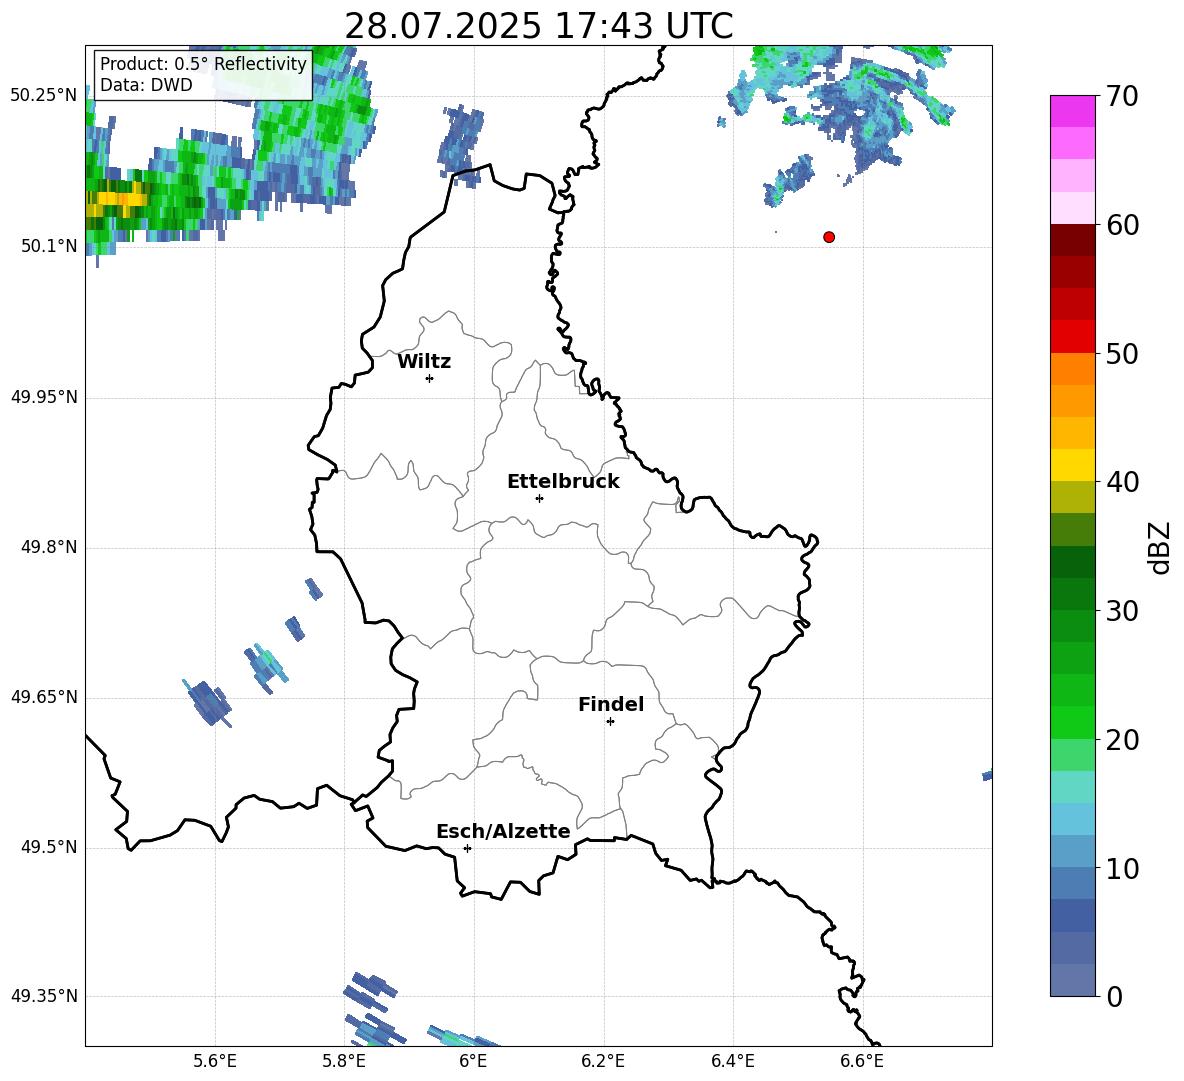Click the 'Product: 0.5° Reflectivity' legend text
This screenshot has height=1081, width=1184.
(x=203, y=63)
